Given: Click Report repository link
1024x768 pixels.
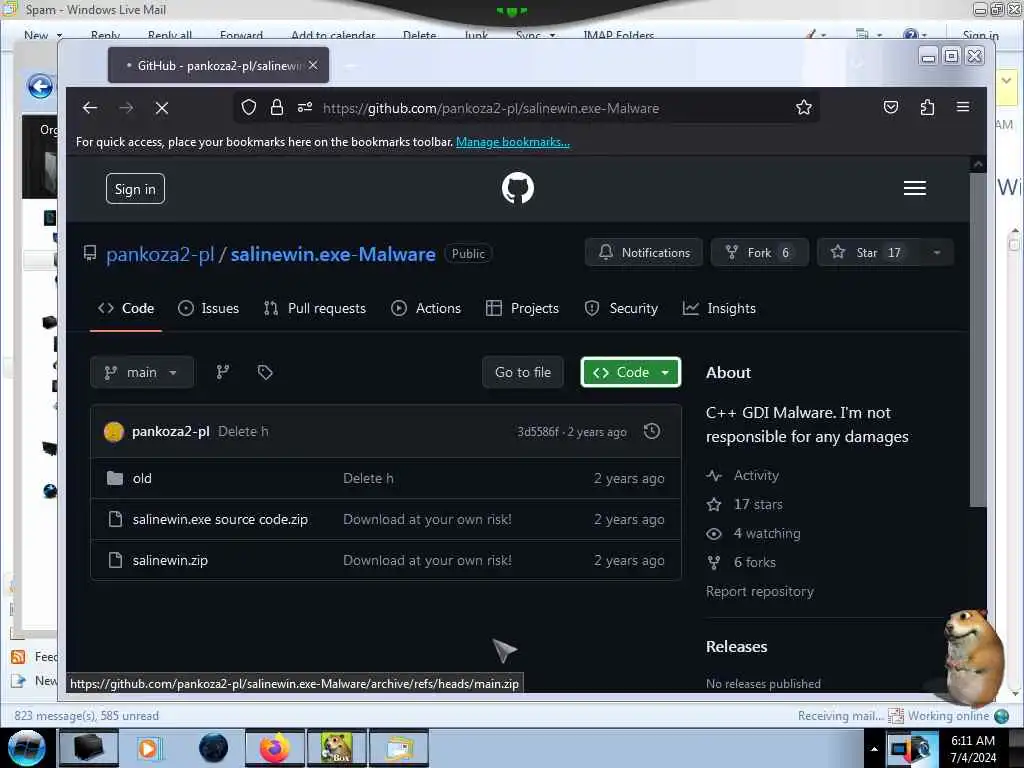Looking at the screenshot, I should (760, 591).
